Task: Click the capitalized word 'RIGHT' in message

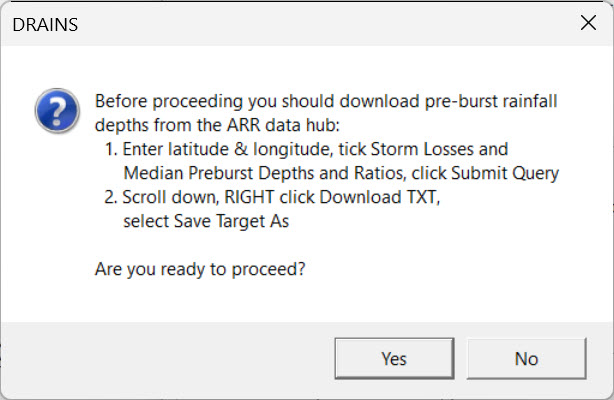Action: point(249,197)
